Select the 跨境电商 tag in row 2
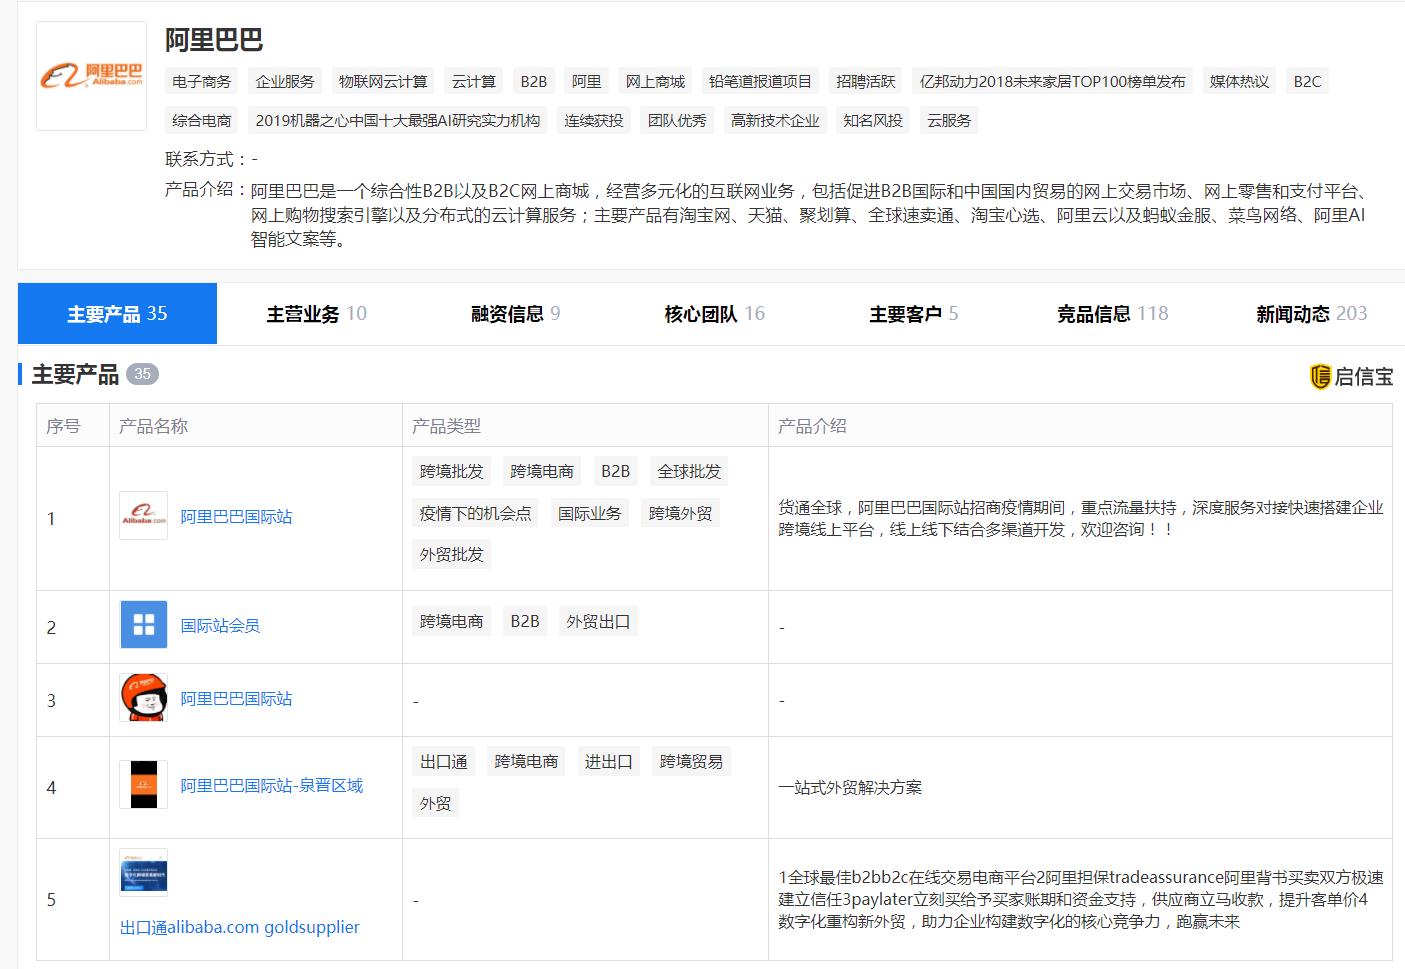This screenshot has height=969, width=1405. coord(450,620)
